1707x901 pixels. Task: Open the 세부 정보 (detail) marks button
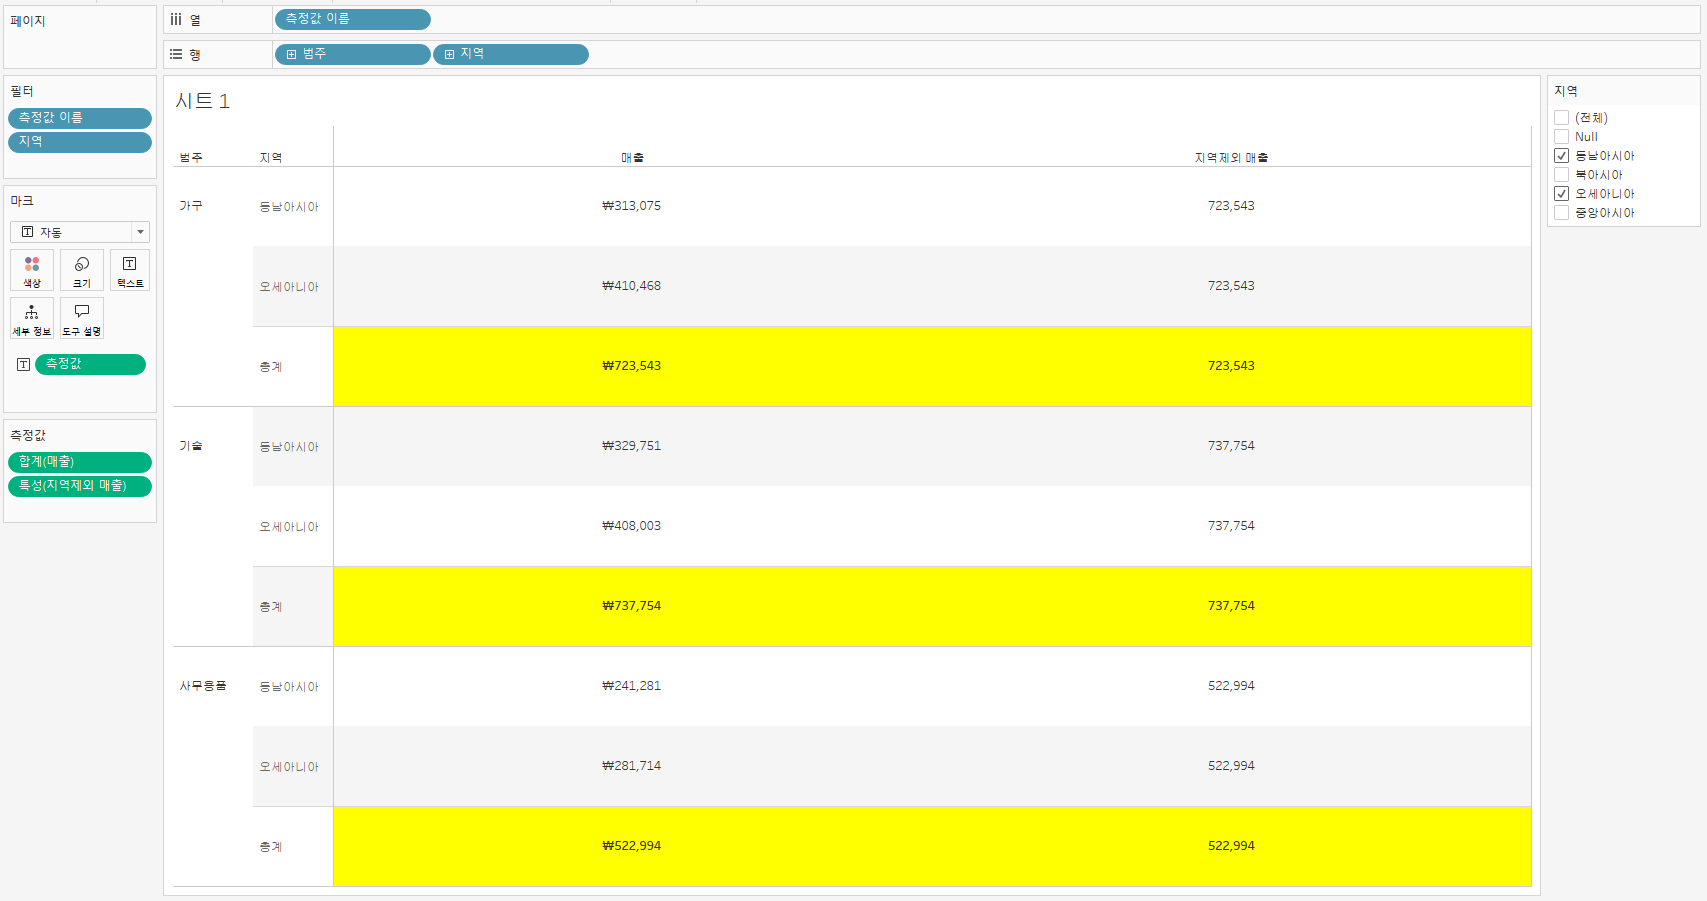coord(32,318)
